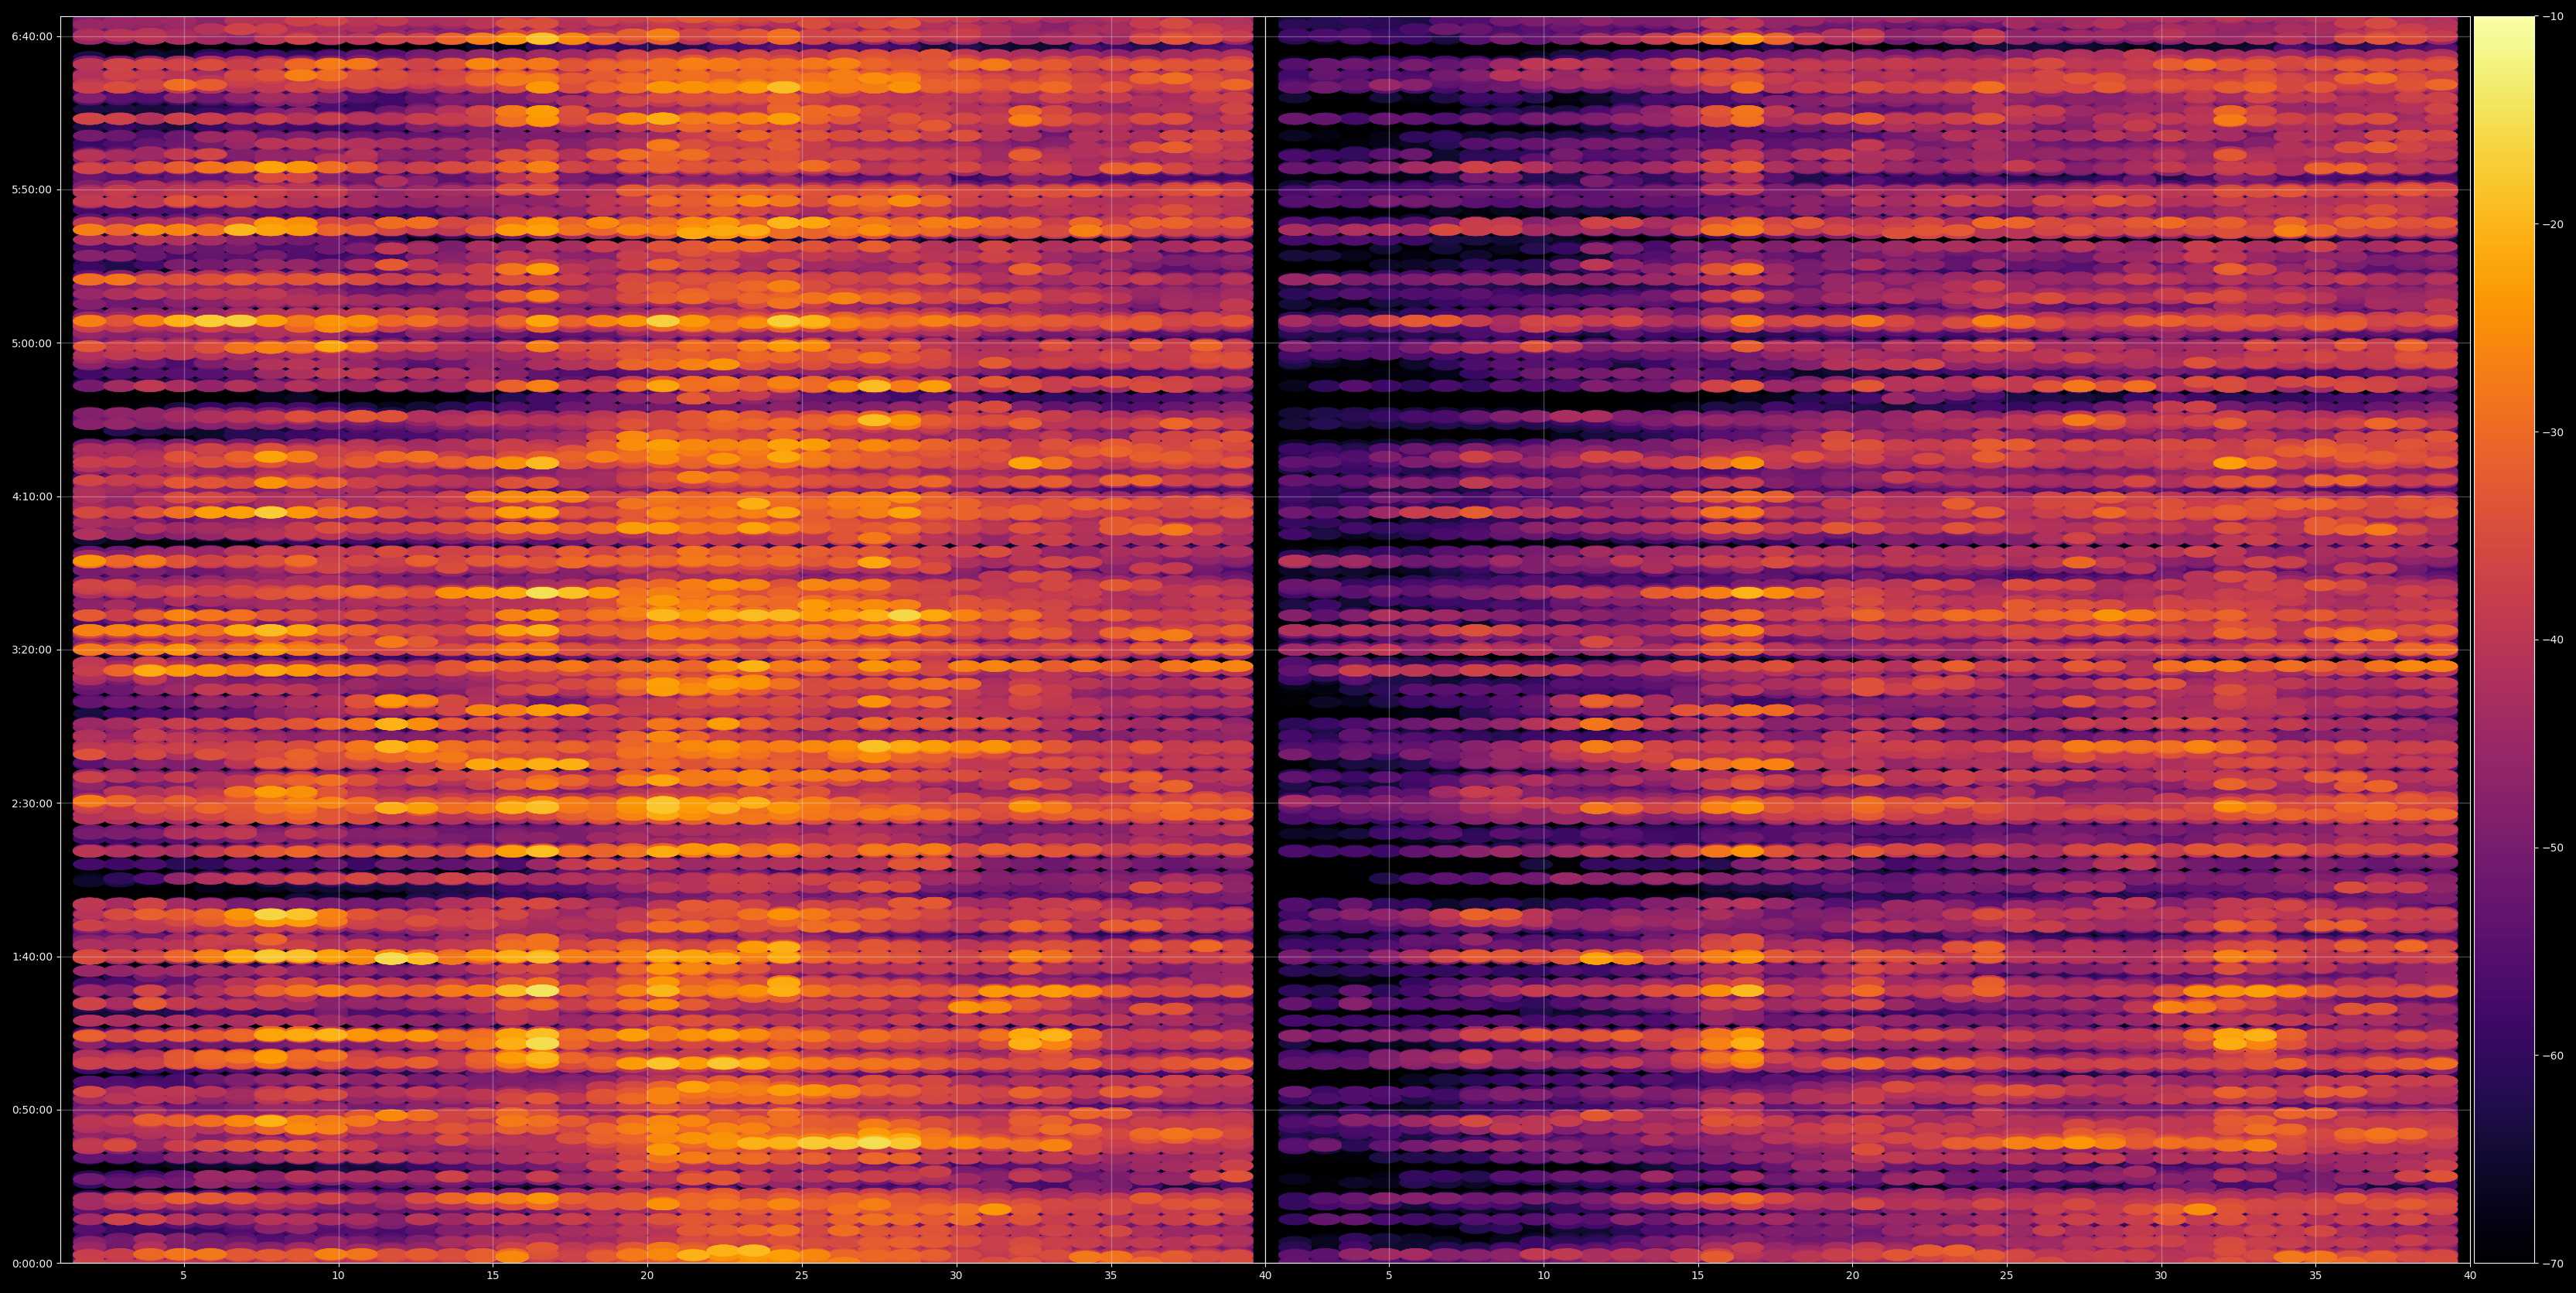The image size is (2576, 1293).
Task: Click the 2:30:00 time axis label
Action: [x=32, y=803]
